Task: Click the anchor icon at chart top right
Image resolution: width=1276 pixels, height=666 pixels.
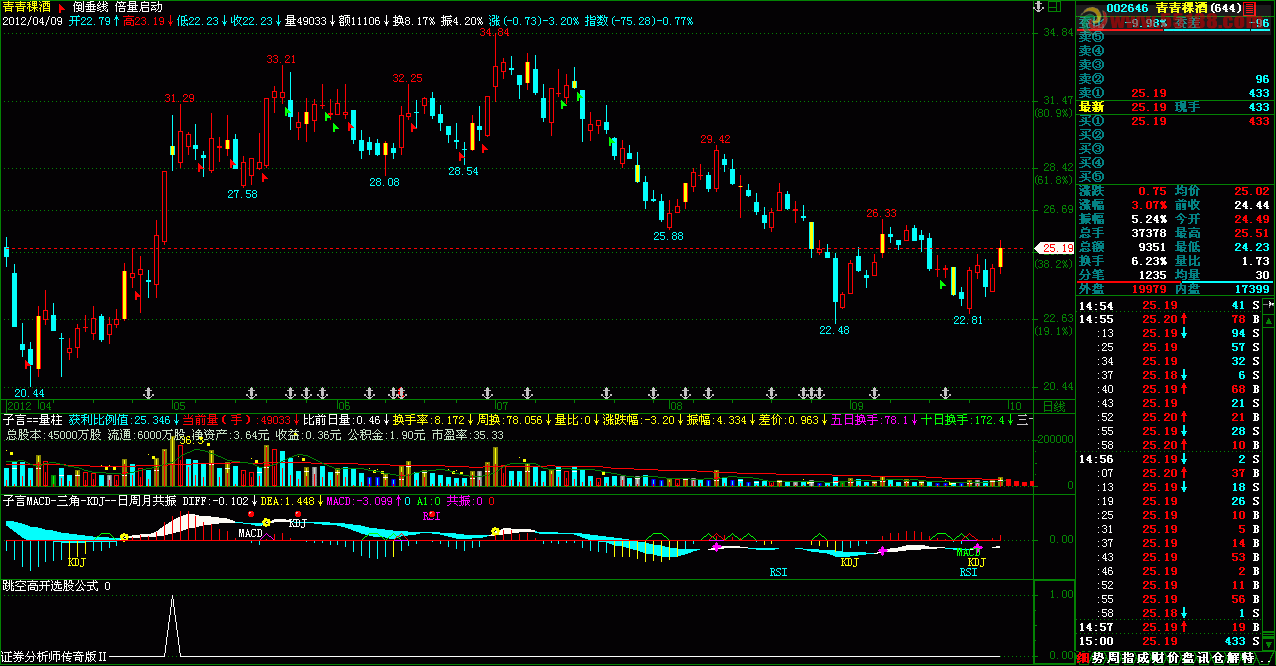Action: [1038, 8]
